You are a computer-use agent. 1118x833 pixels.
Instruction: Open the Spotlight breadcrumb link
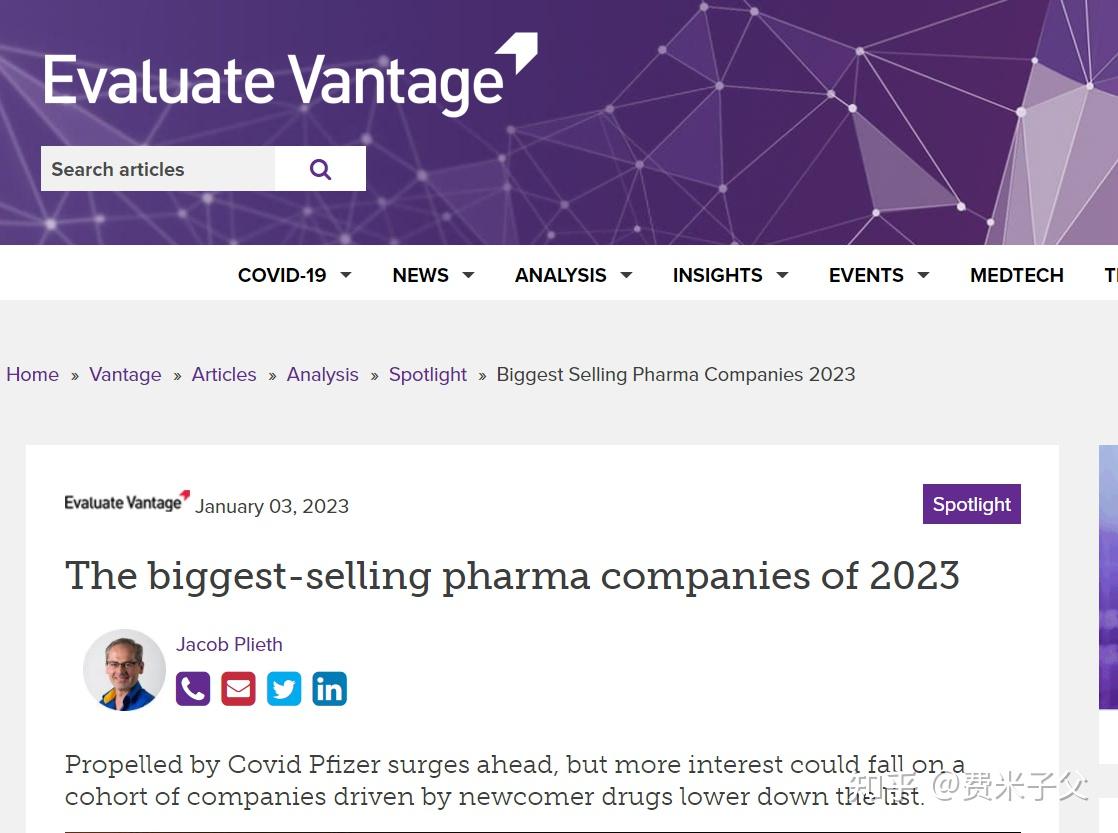click(x=428, y=374)
